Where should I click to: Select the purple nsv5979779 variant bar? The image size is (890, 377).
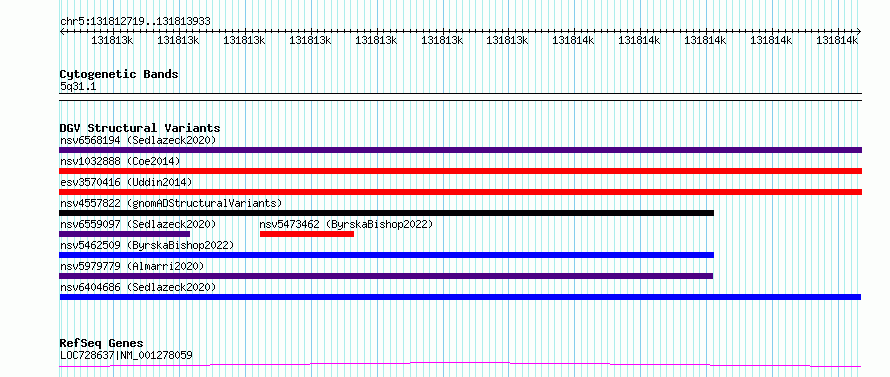coord(386,276)
